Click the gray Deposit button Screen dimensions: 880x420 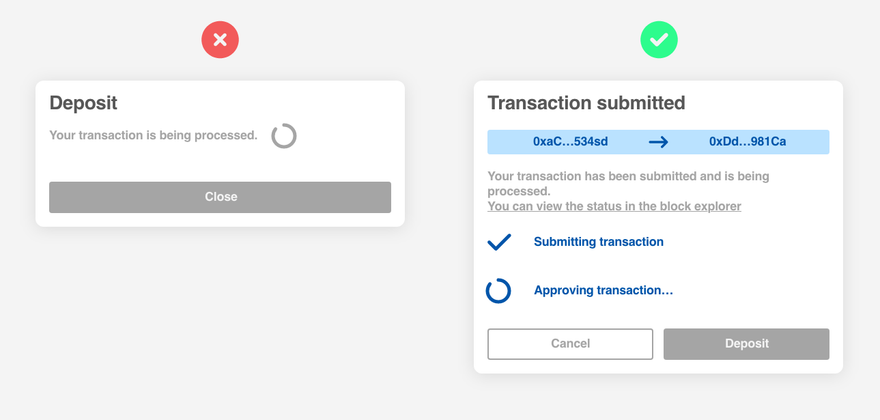(746, 344)
